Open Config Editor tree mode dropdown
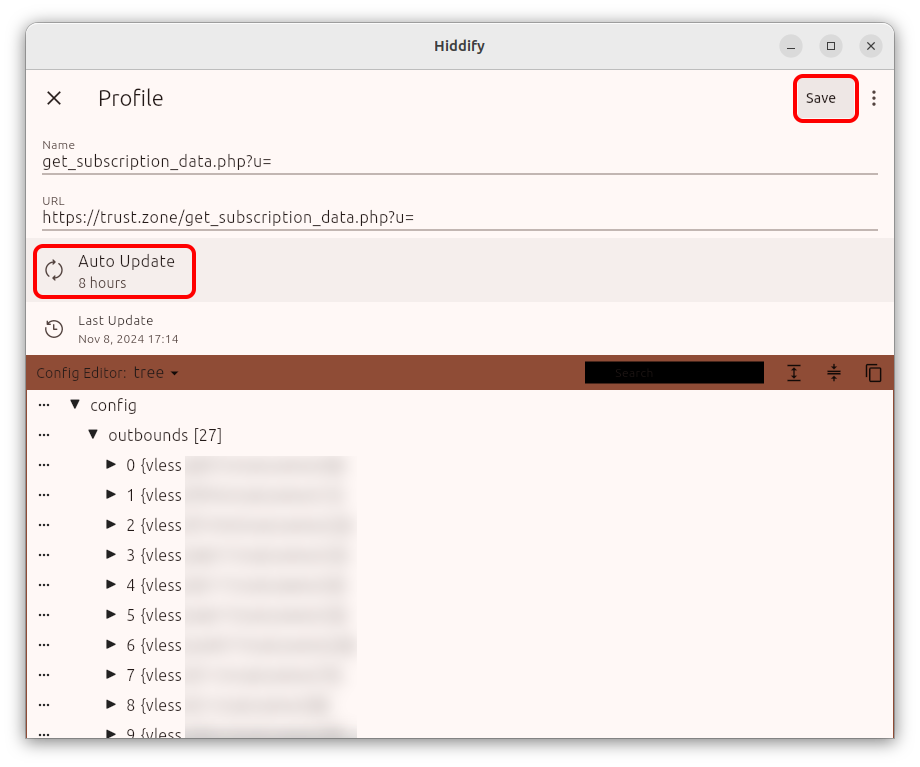 [156, 373]
